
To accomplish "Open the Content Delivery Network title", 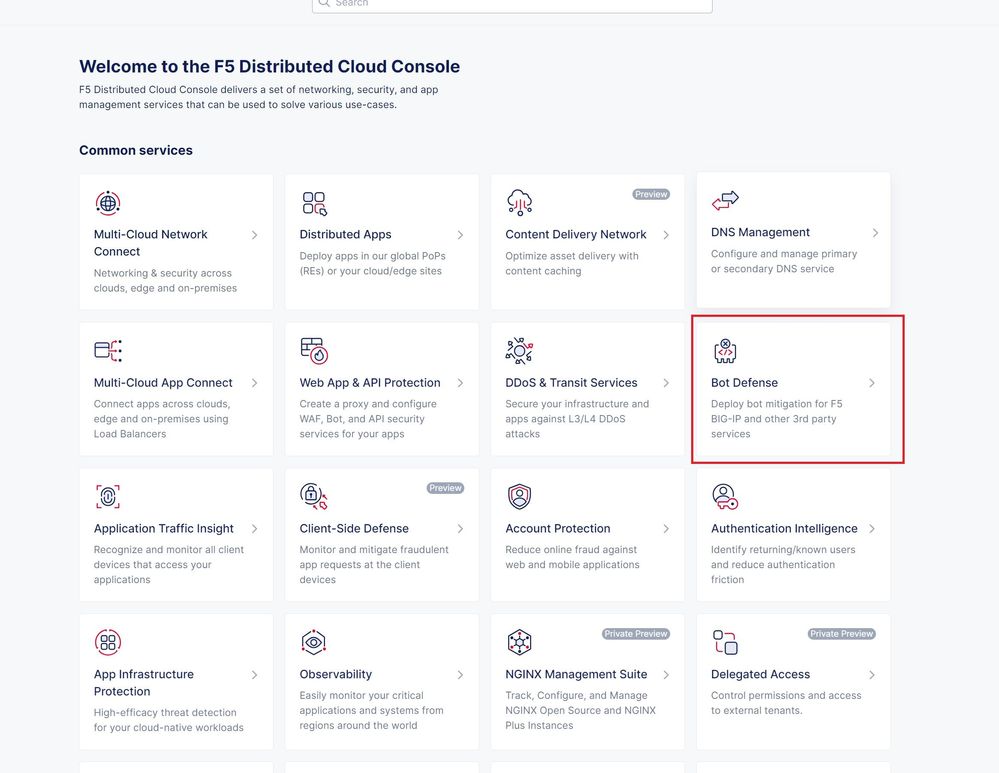I will [x=576, y=235].
